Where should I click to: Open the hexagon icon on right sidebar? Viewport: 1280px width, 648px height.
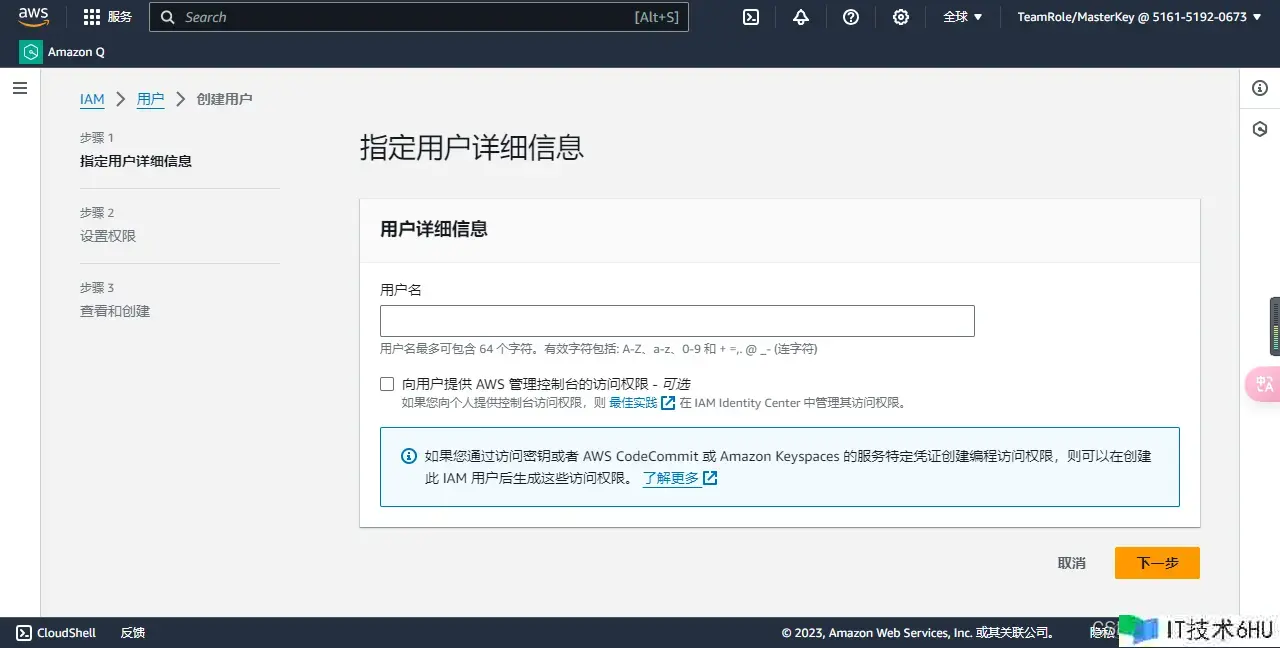(1260, 130)
